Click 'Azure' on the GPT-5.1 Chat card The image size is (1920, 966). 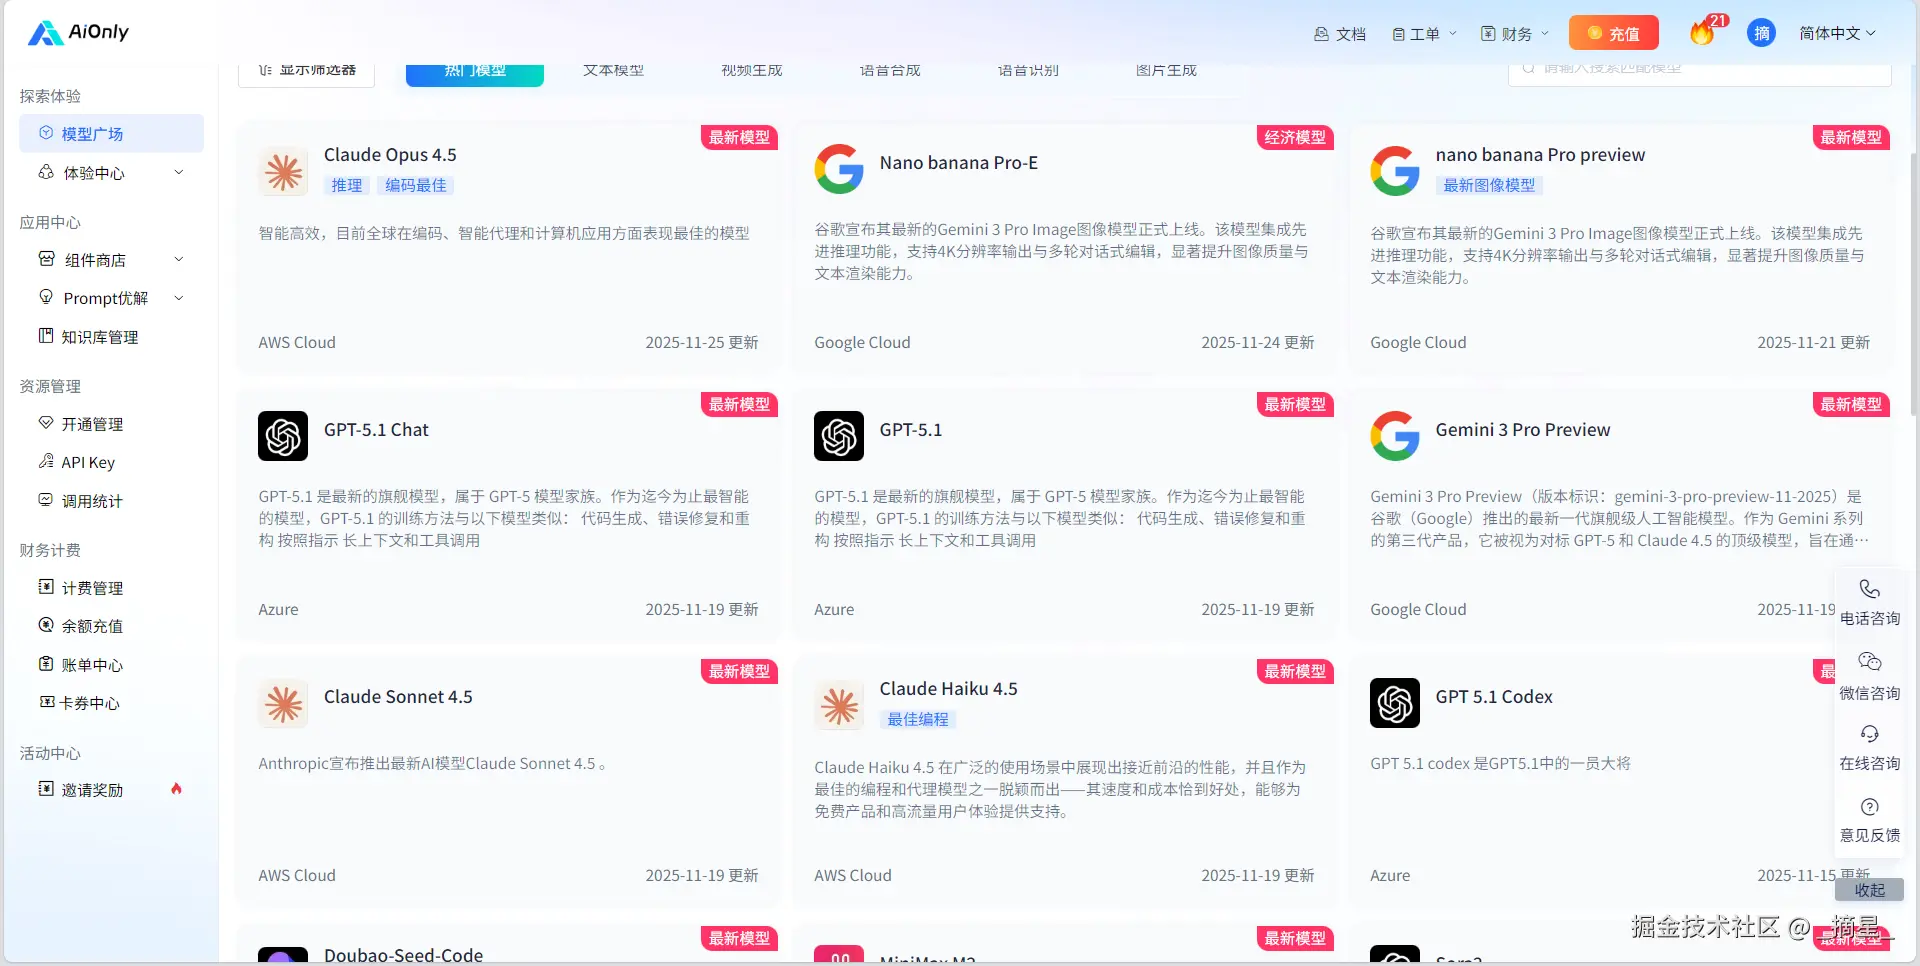278,609
